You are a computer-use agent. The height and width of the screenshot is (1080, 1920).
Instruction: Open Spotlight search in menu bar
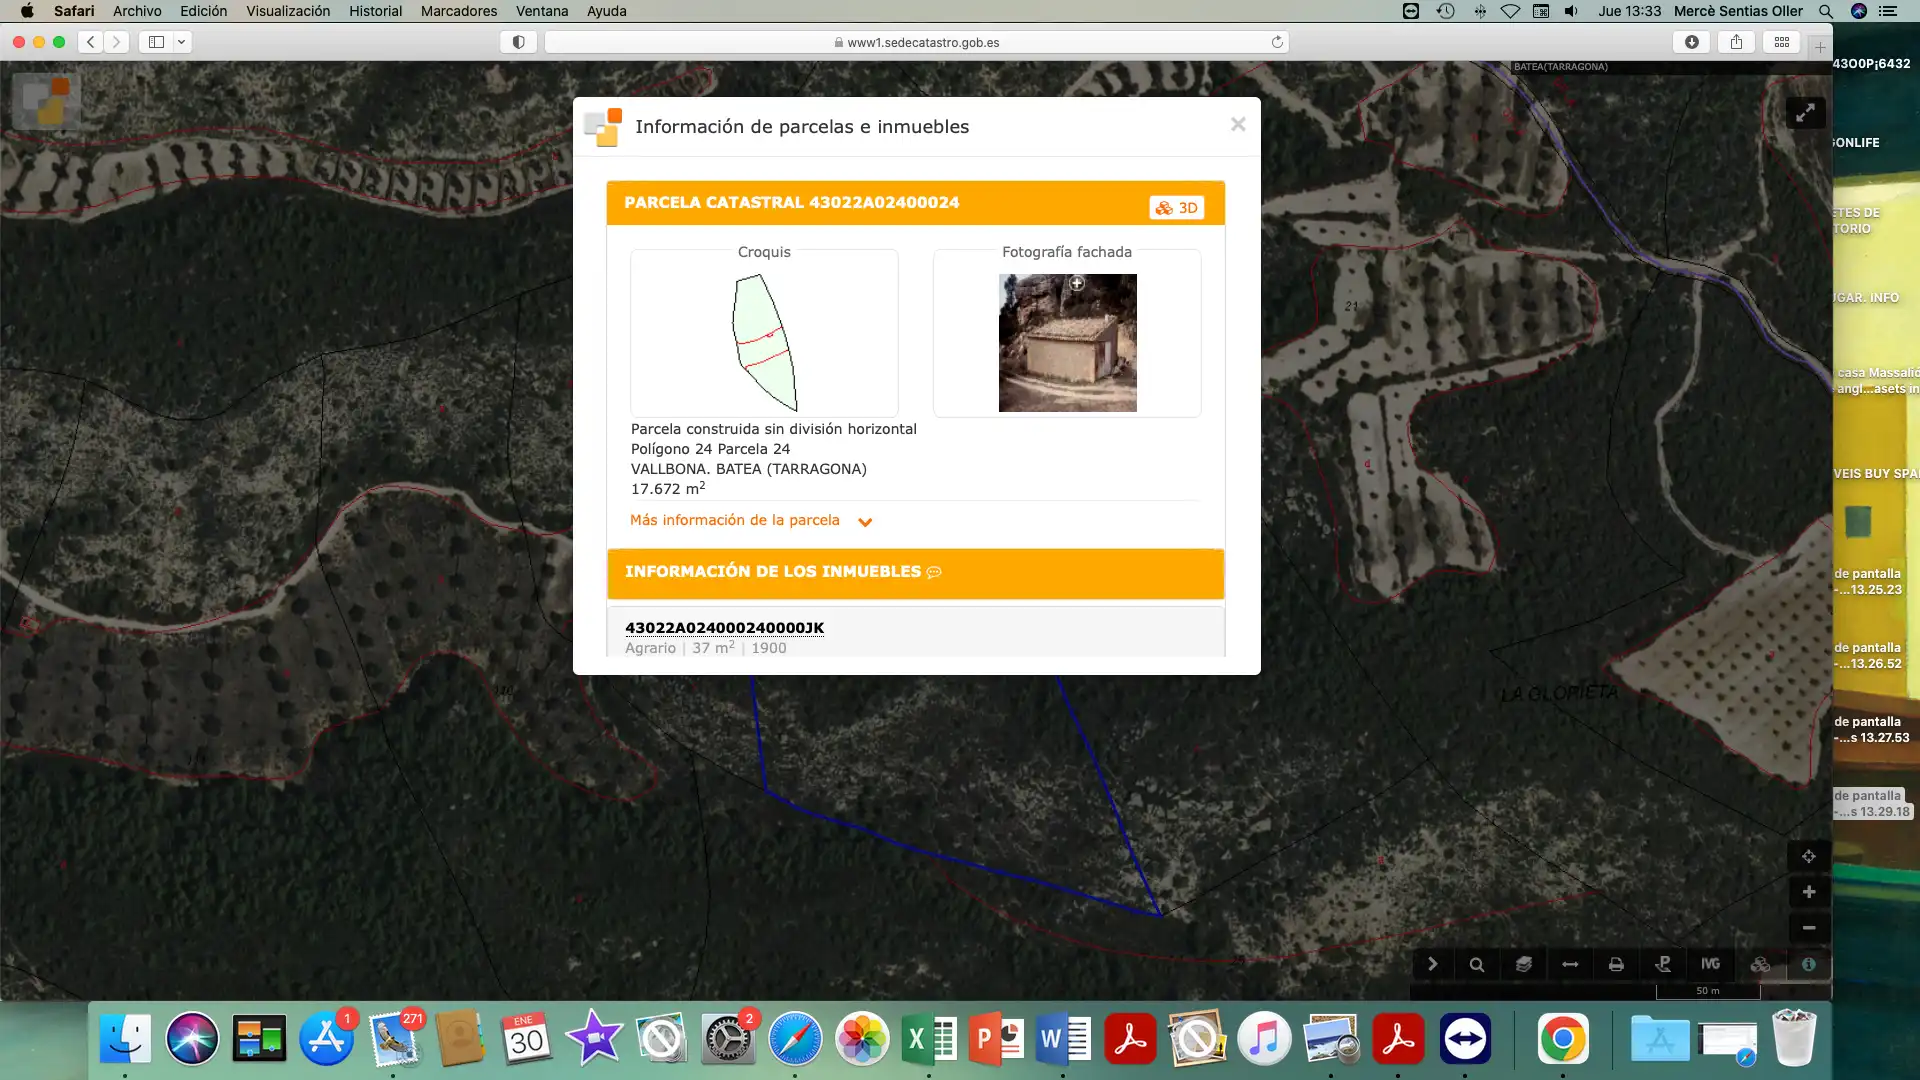pyautogui.click(x=1826, y=11)
